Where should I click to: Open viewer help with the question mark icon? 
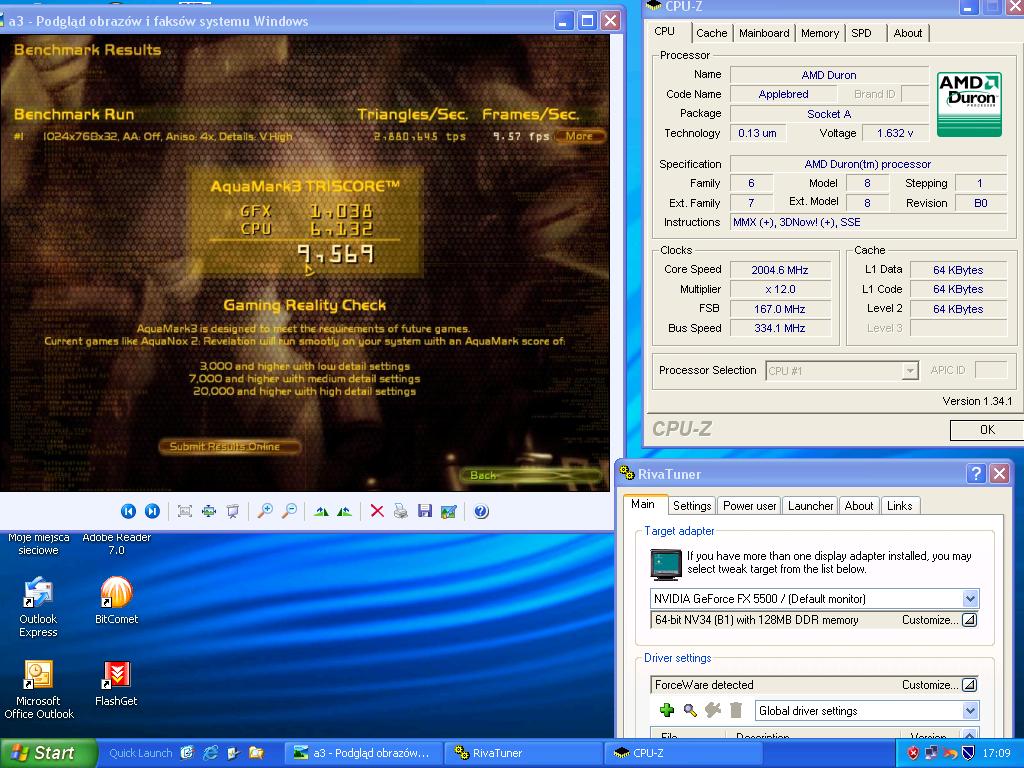(481, 511)
